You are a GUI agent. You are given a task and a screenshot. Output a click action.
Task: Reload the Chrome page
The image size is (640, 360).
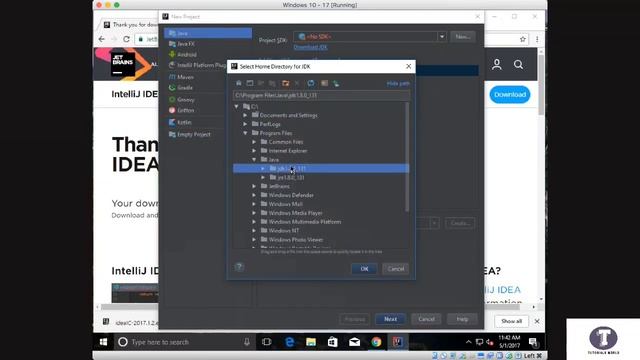(x=127, y=39)
